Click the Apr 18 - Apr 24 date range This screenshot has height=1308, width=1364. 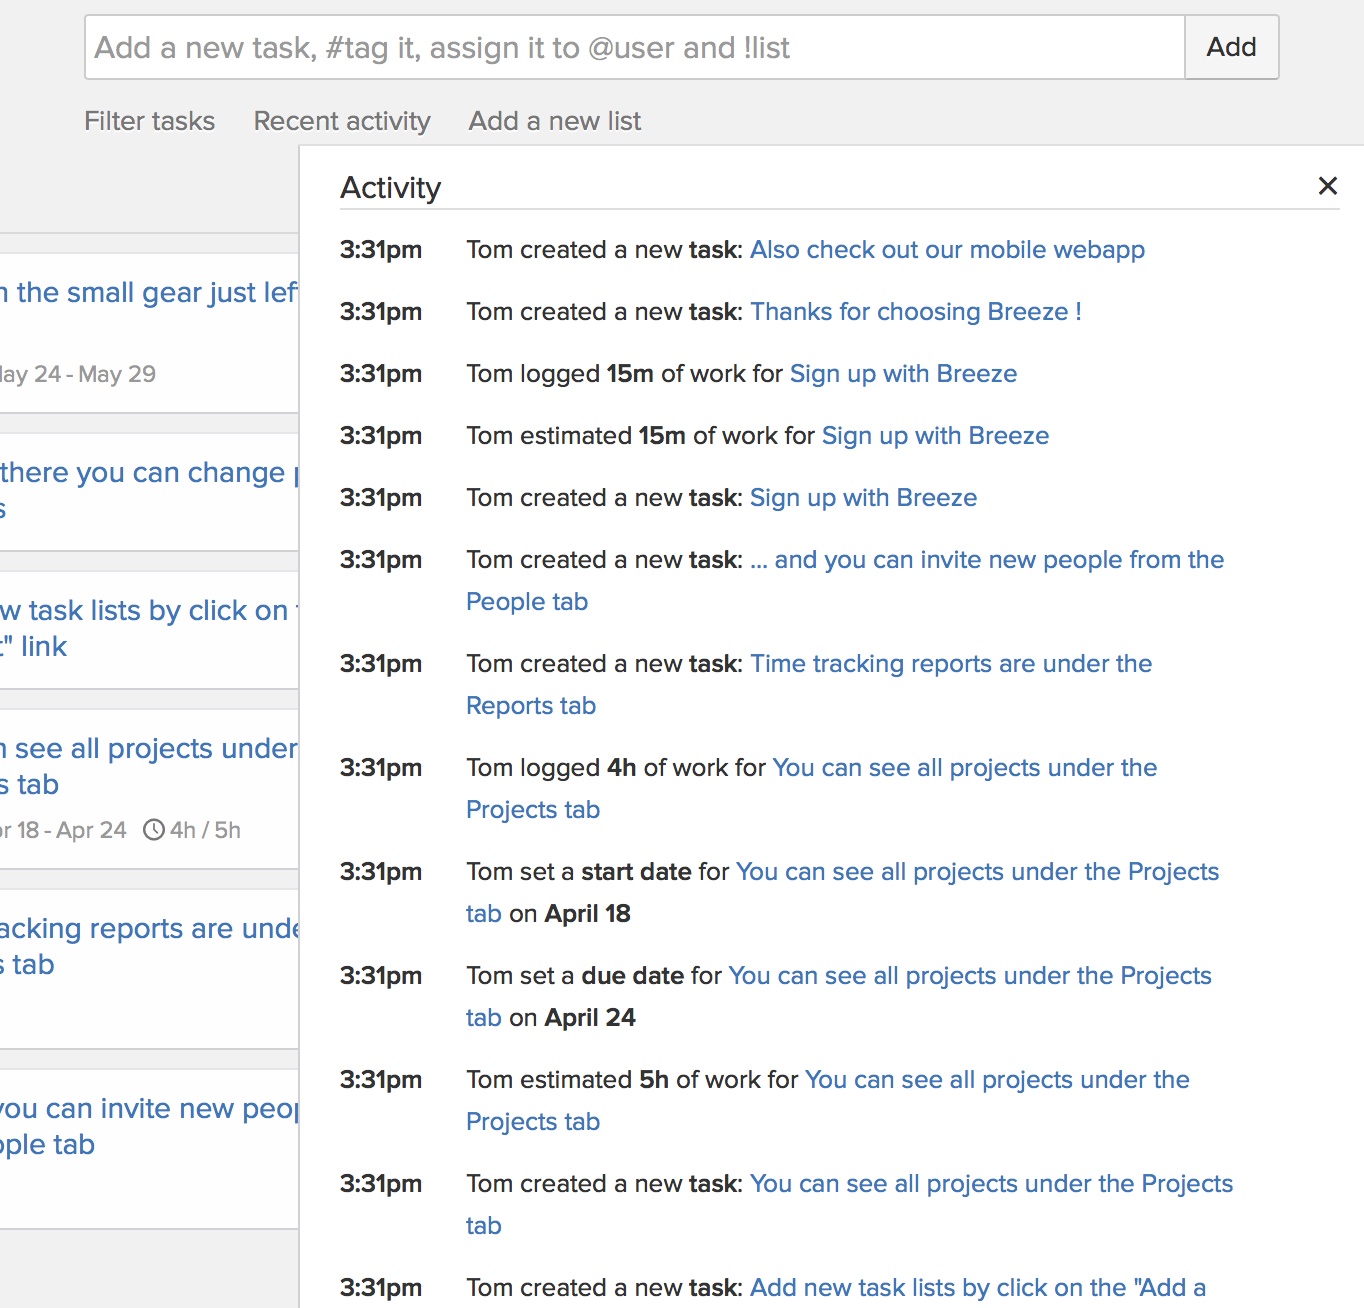click(63, 830)
